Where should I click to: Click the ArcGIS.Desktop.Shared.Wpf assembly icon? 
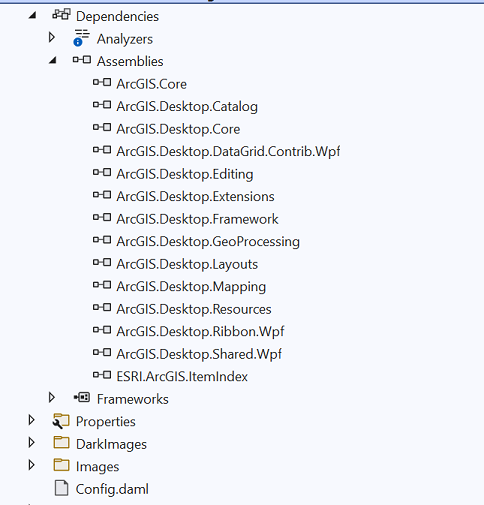[102, 352]
